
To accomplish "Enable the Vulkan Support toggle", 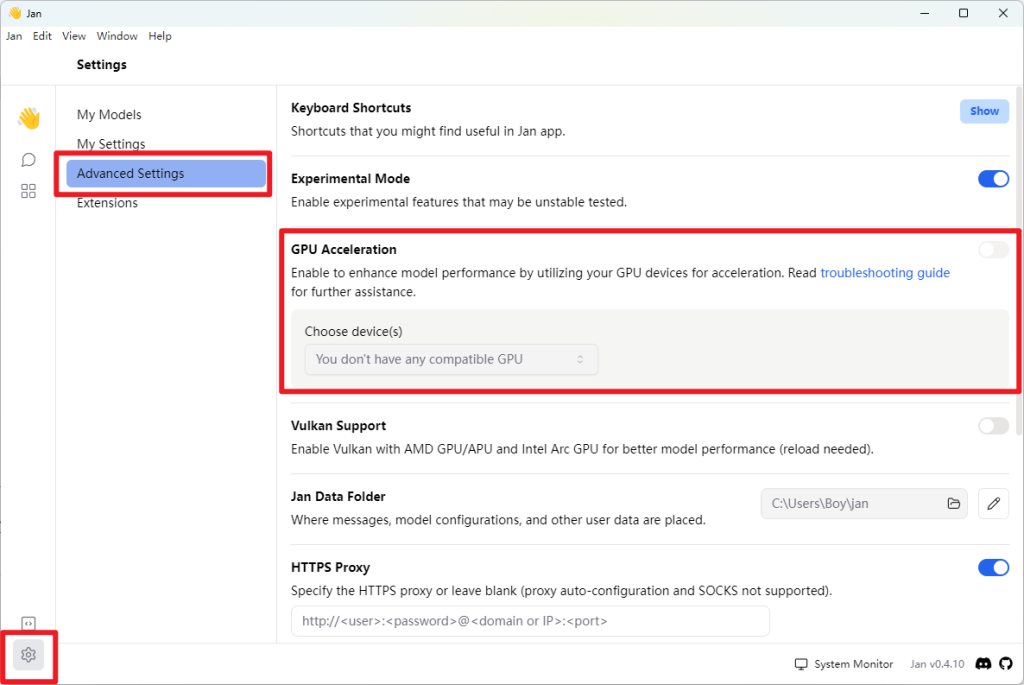I will click(x=993, y=426).
